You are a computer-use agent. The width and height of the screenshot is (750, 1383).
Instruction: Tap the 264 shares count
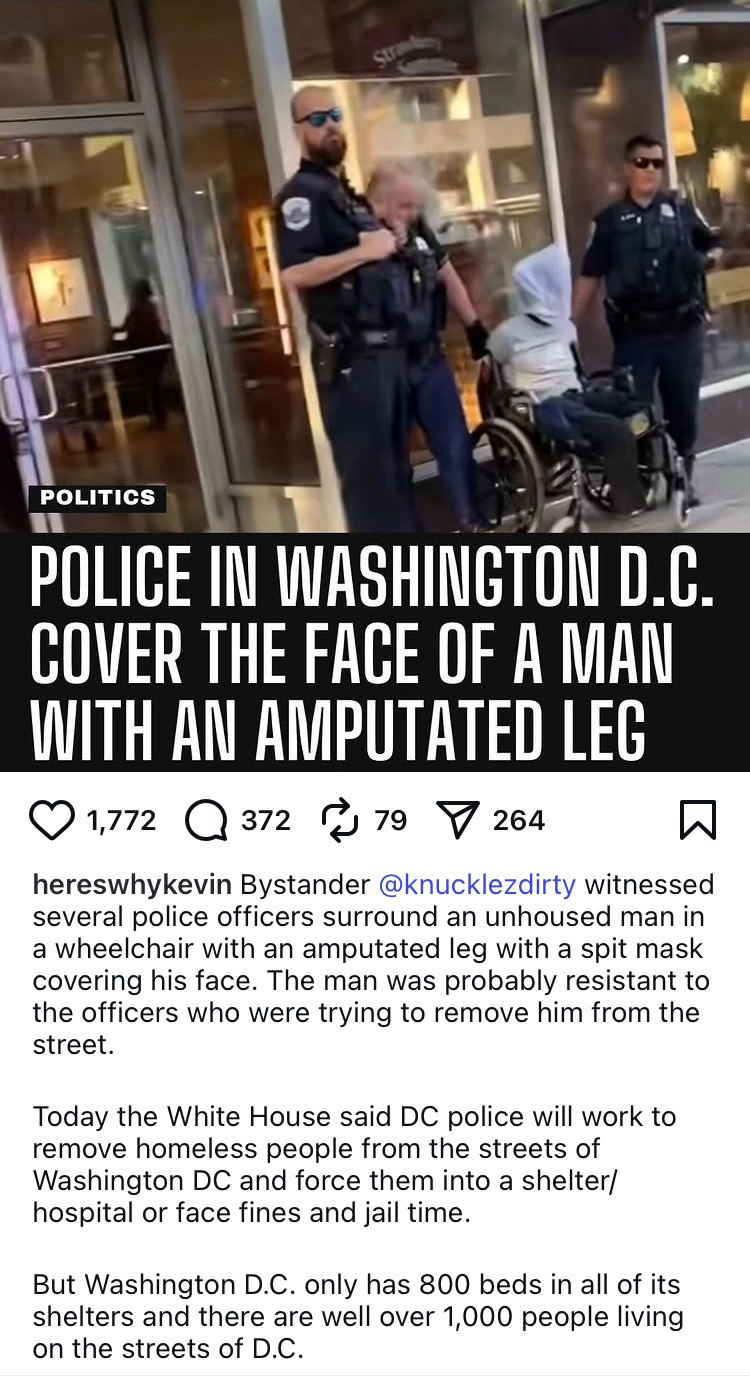coord(519,820)
